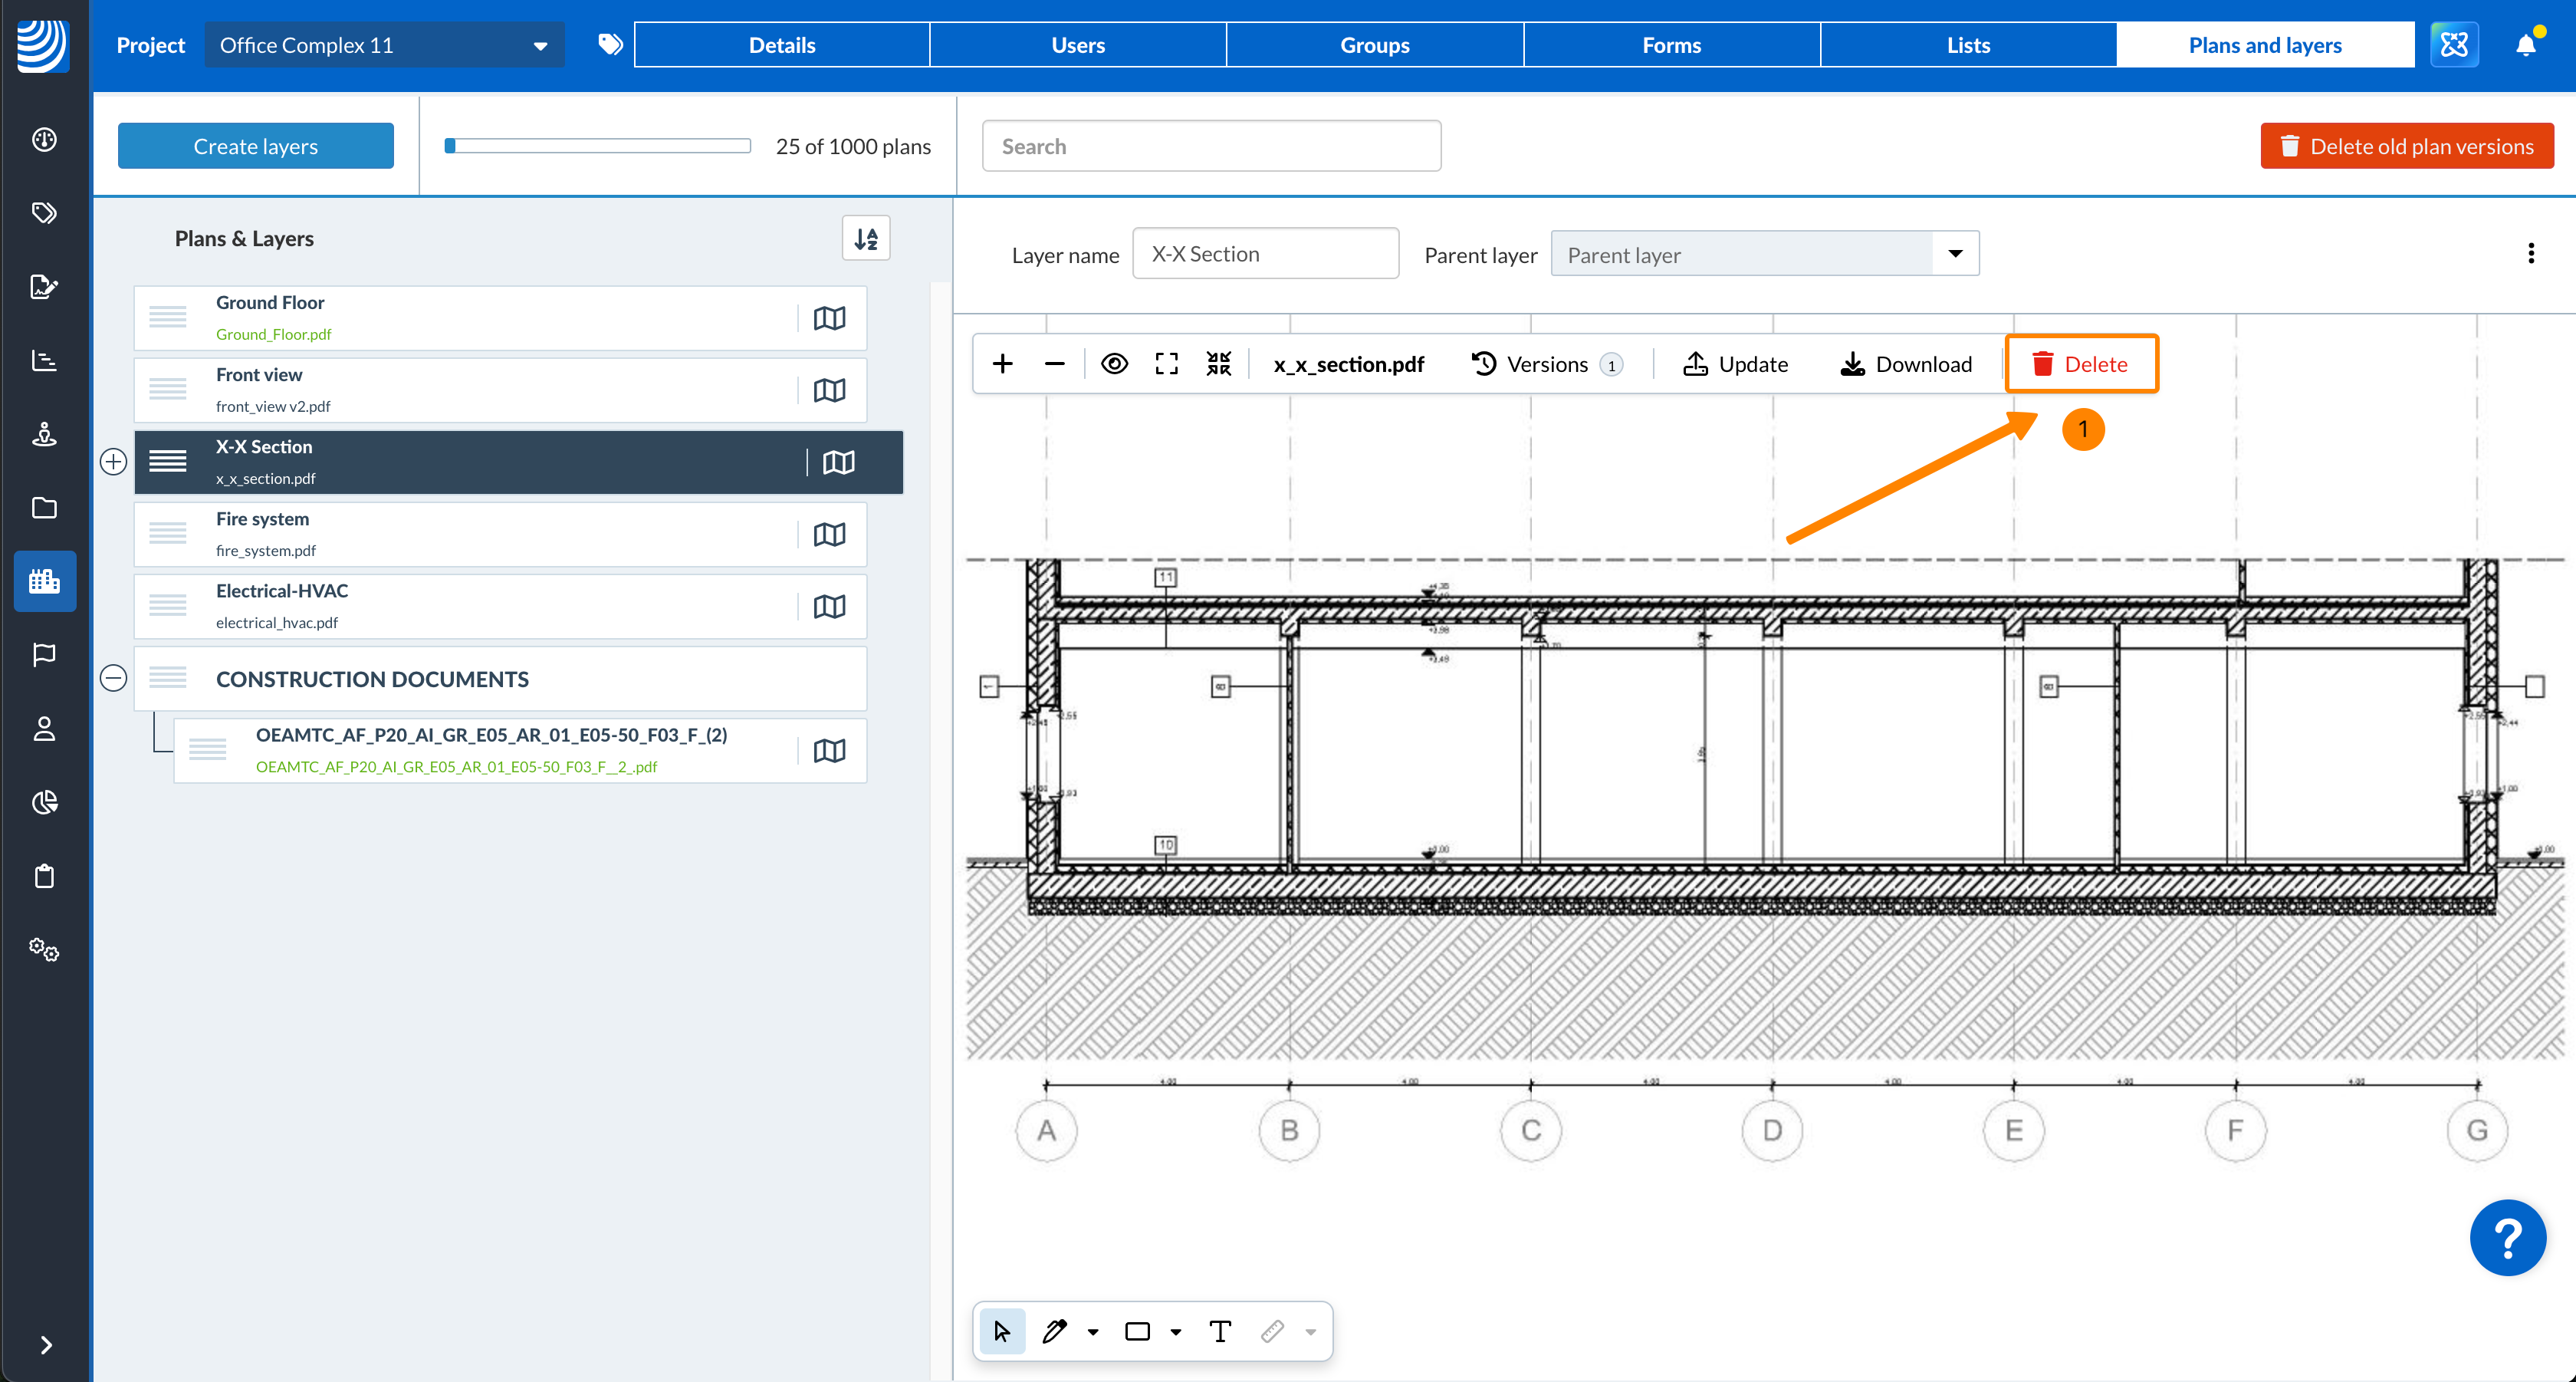Open the Parent layer dropdown
2576x1382 pixels.
click(x=1764, y=255)
